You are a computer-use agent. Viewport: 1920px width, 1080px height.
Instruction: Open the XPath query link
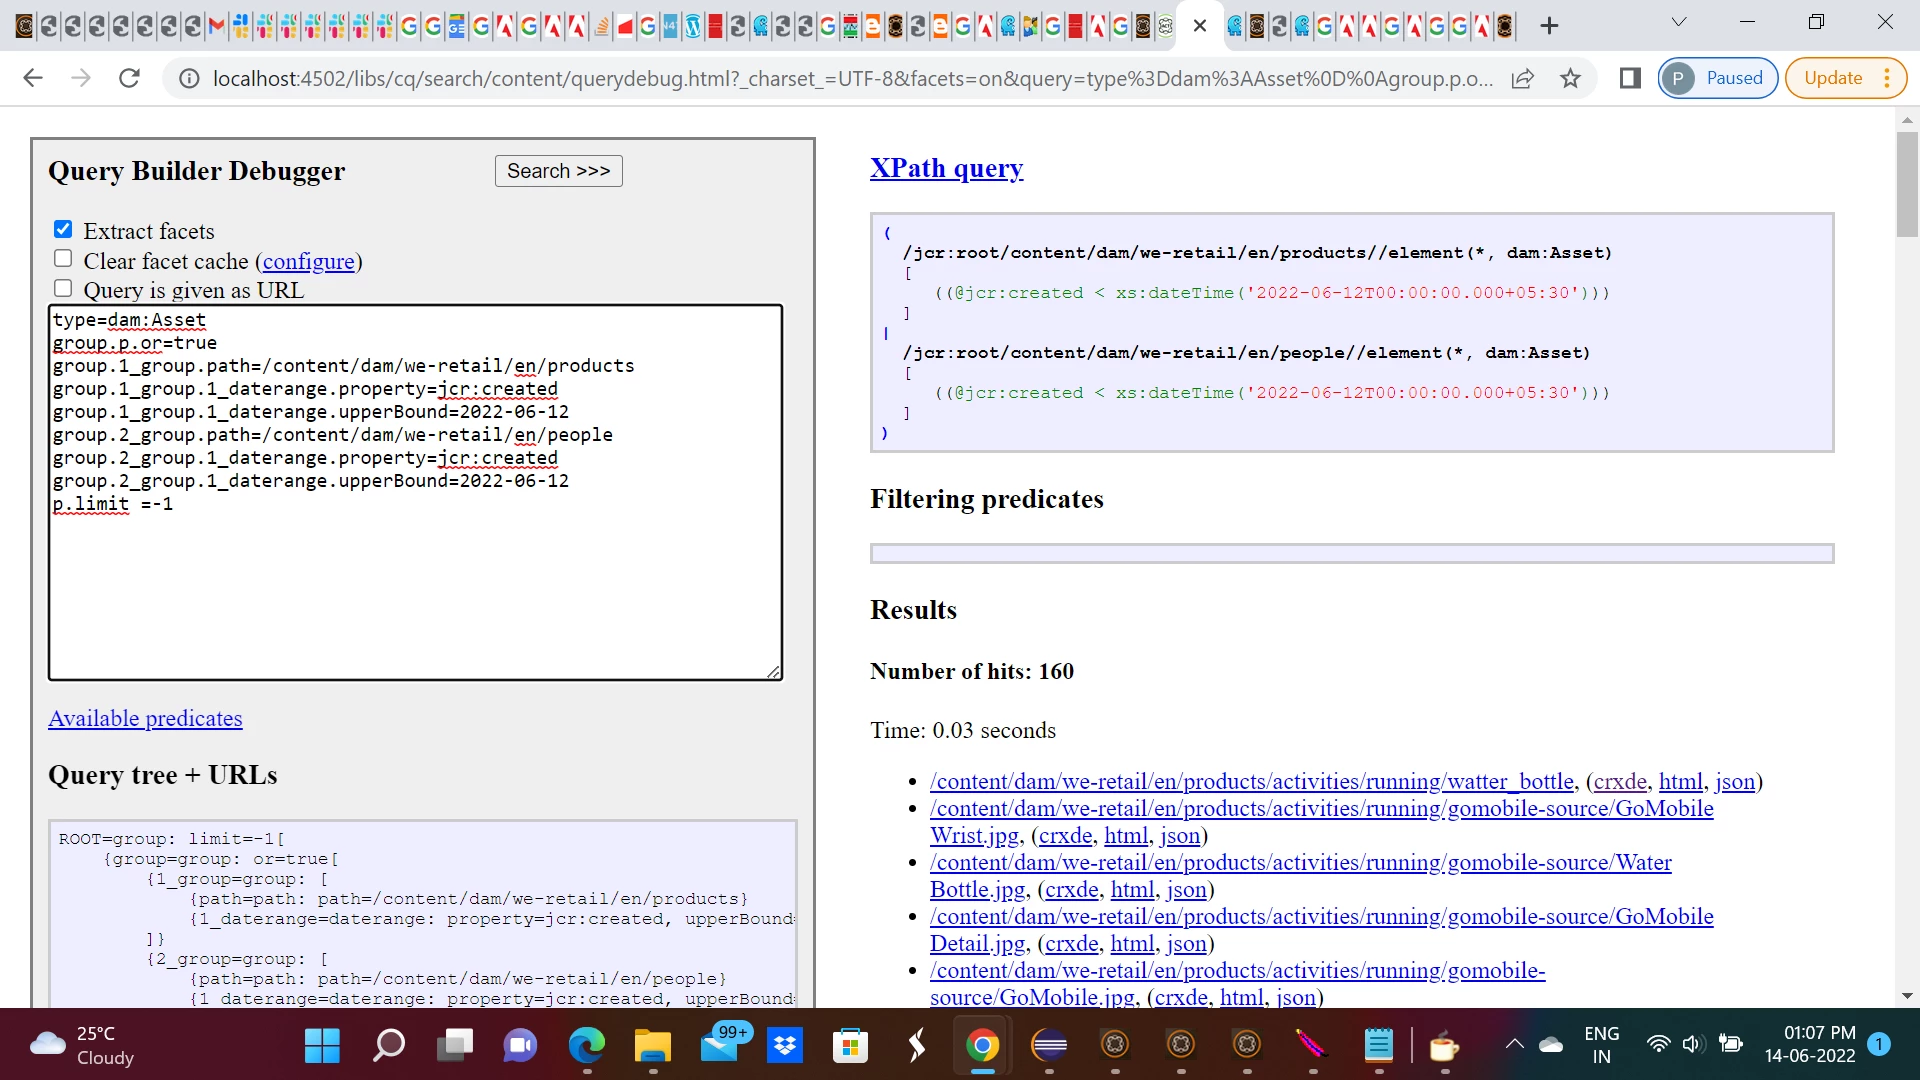[946, 168]
